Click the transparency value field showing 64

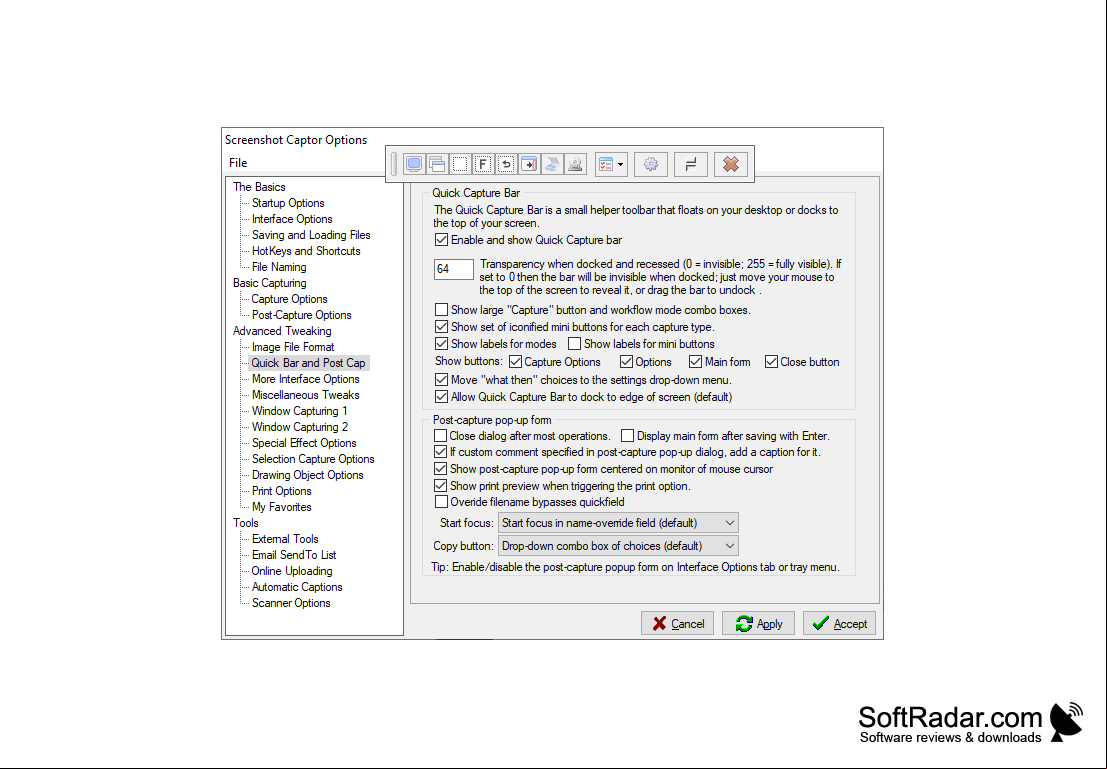coord(453,269)
